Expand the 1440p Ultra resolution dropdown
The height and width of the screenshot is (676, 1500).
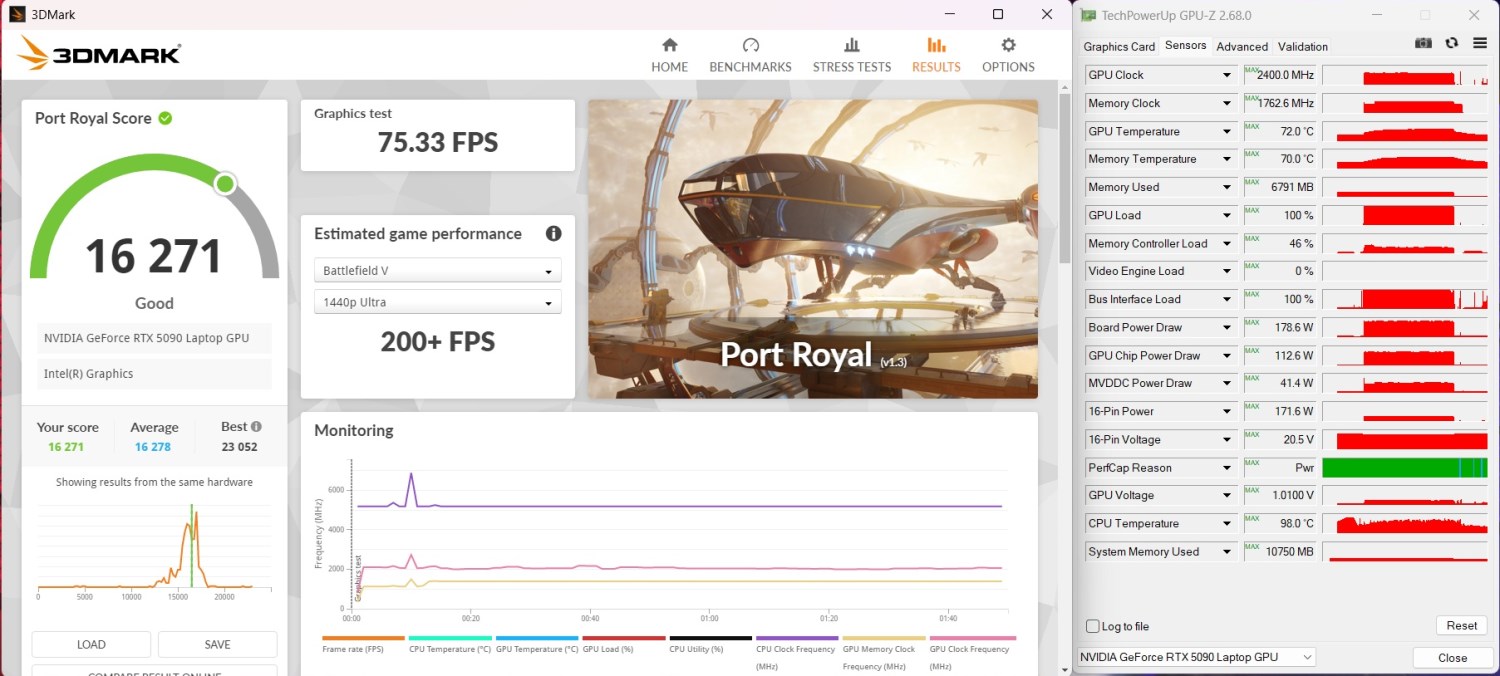(437, 302)
